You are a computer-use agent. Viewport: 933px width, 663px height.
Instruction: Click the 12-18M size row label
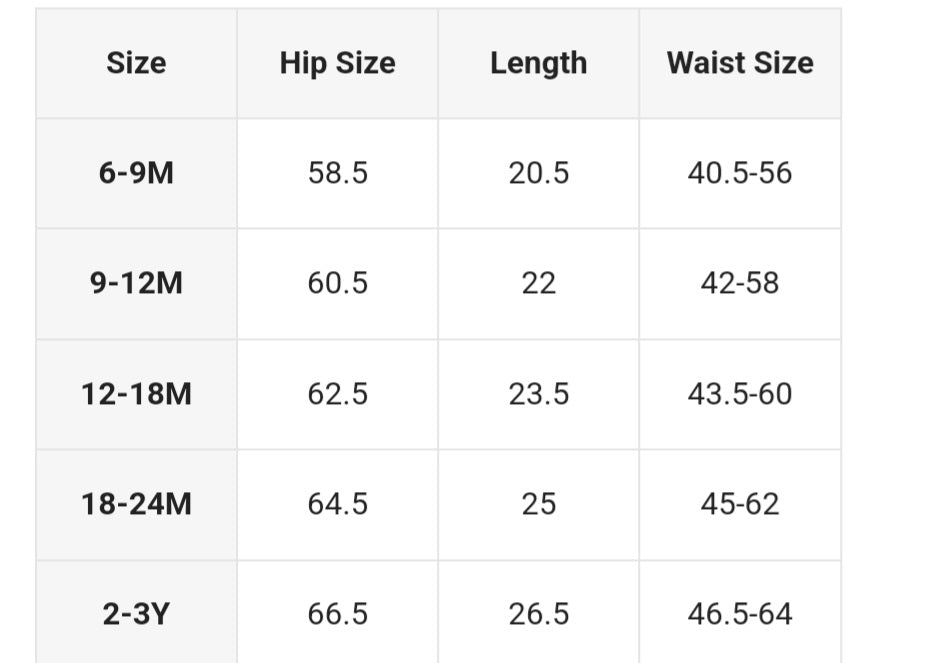(136, 394)
